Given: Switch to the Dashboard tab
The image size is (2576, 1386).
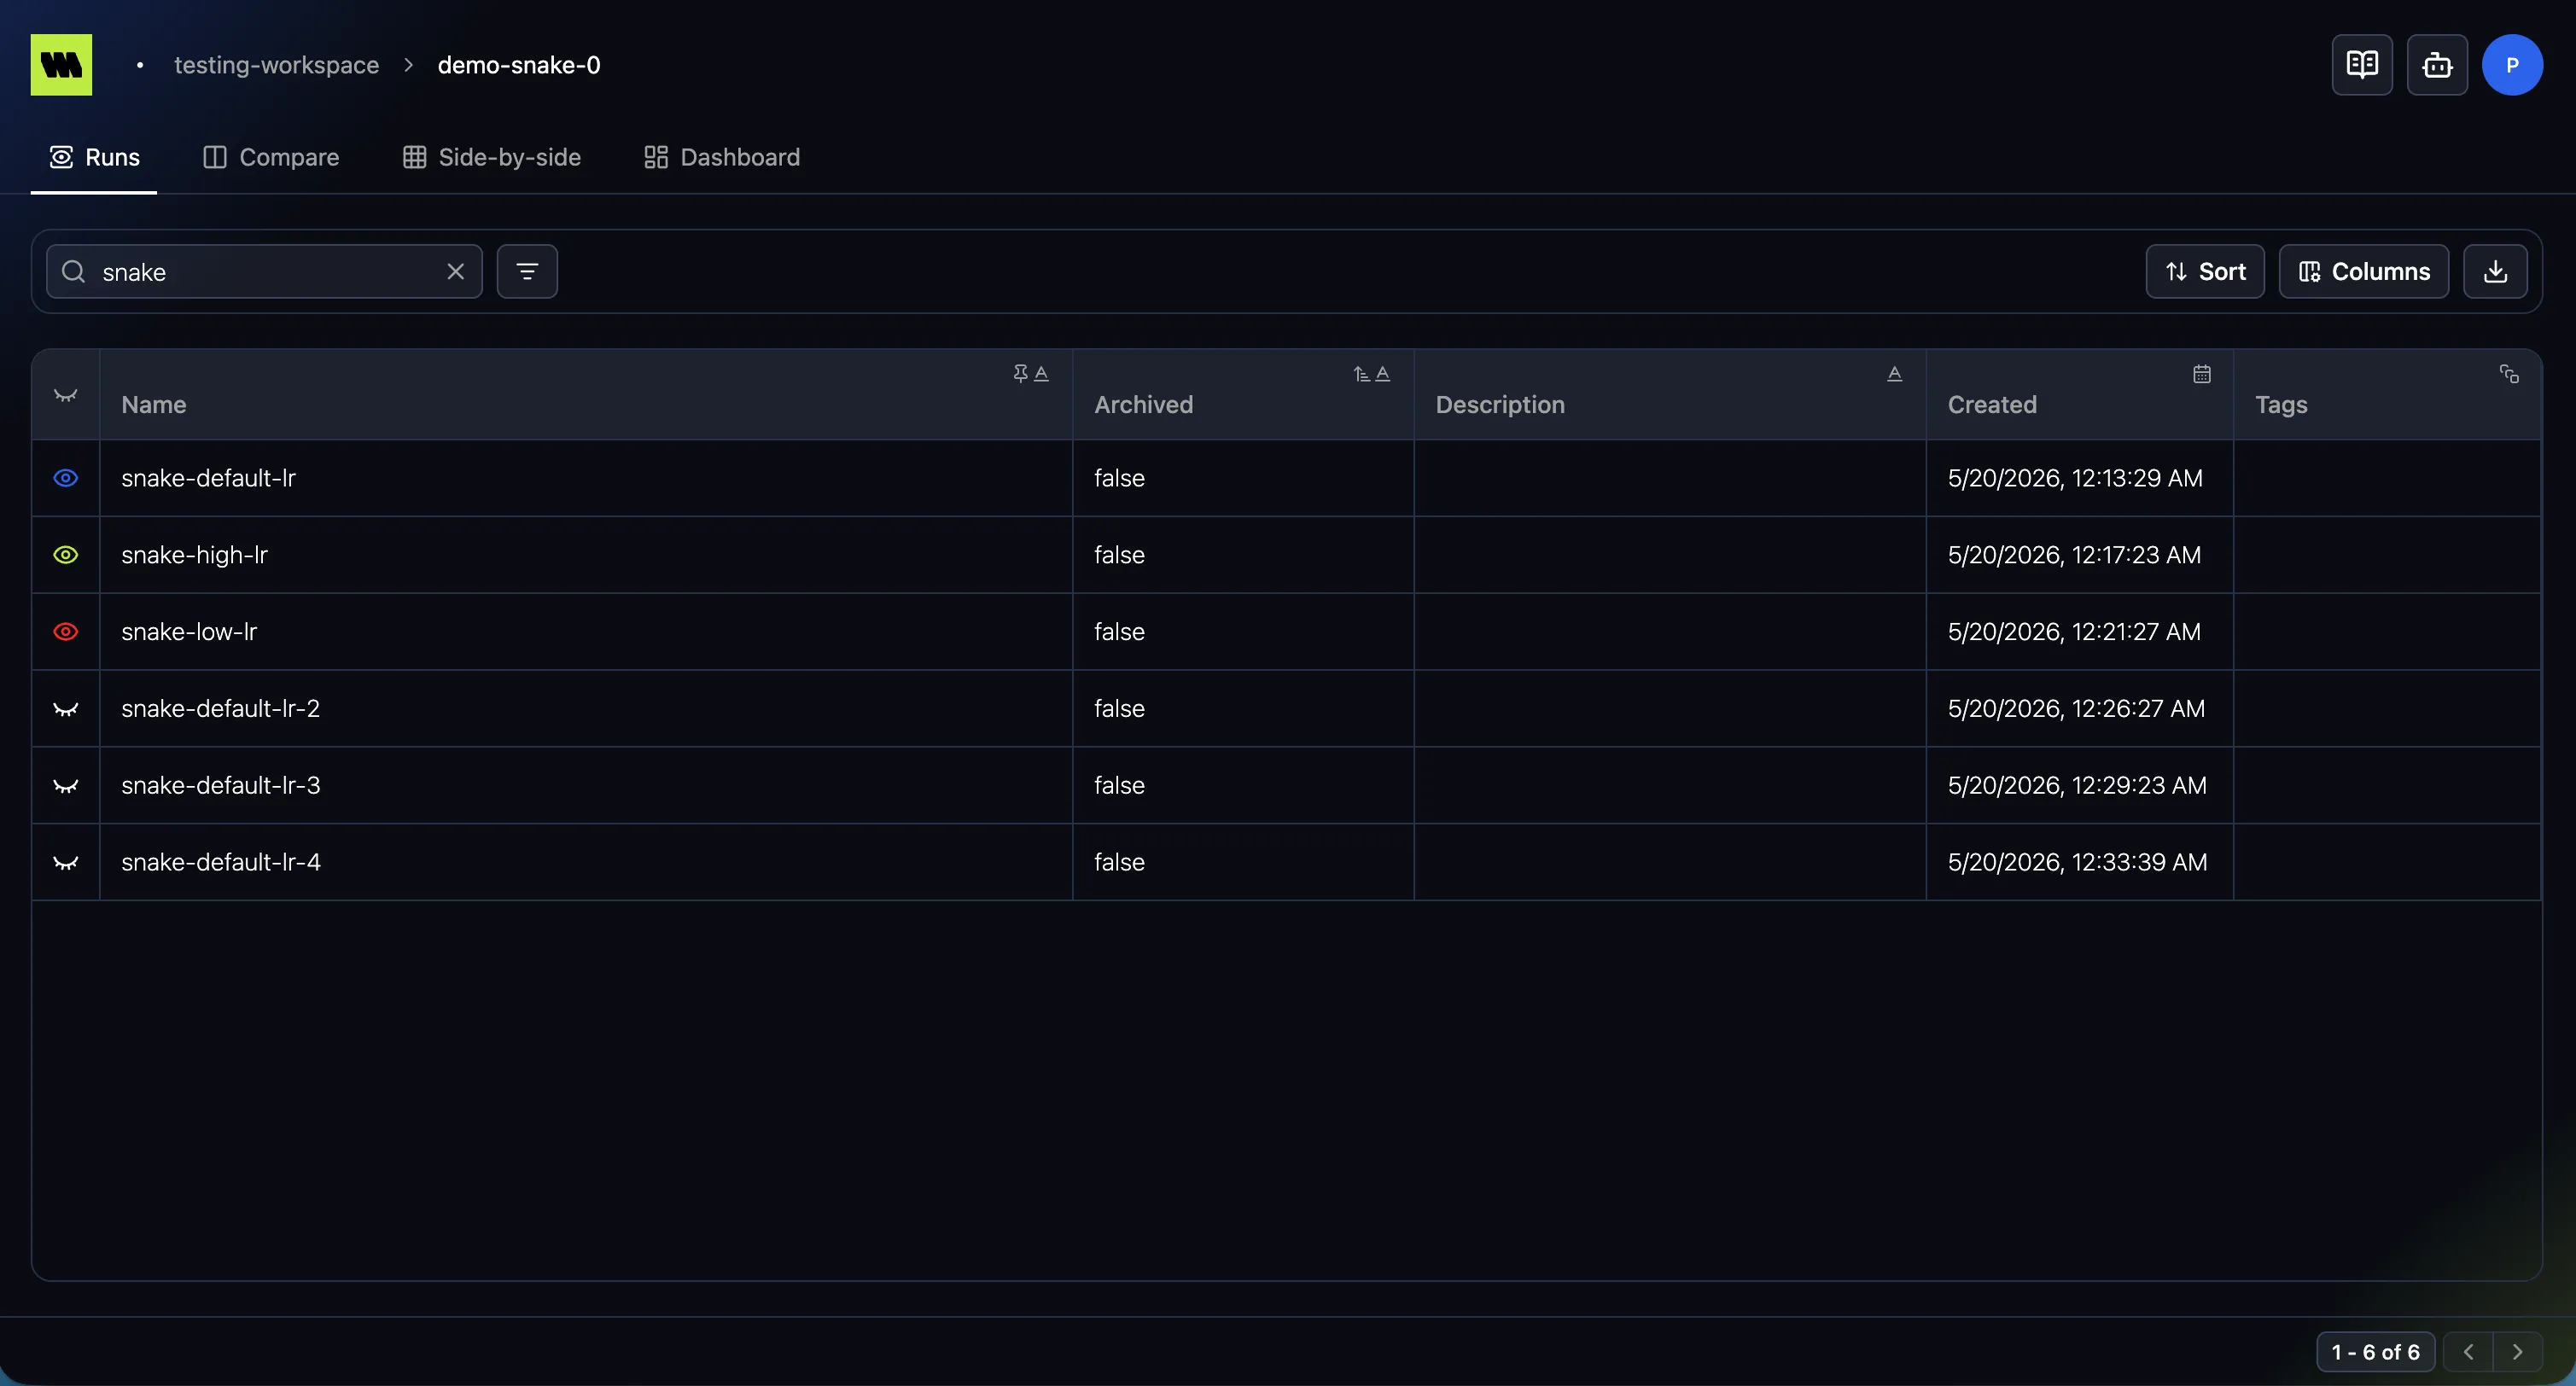Looking at the screenshot, I should [x=721, y=157].
